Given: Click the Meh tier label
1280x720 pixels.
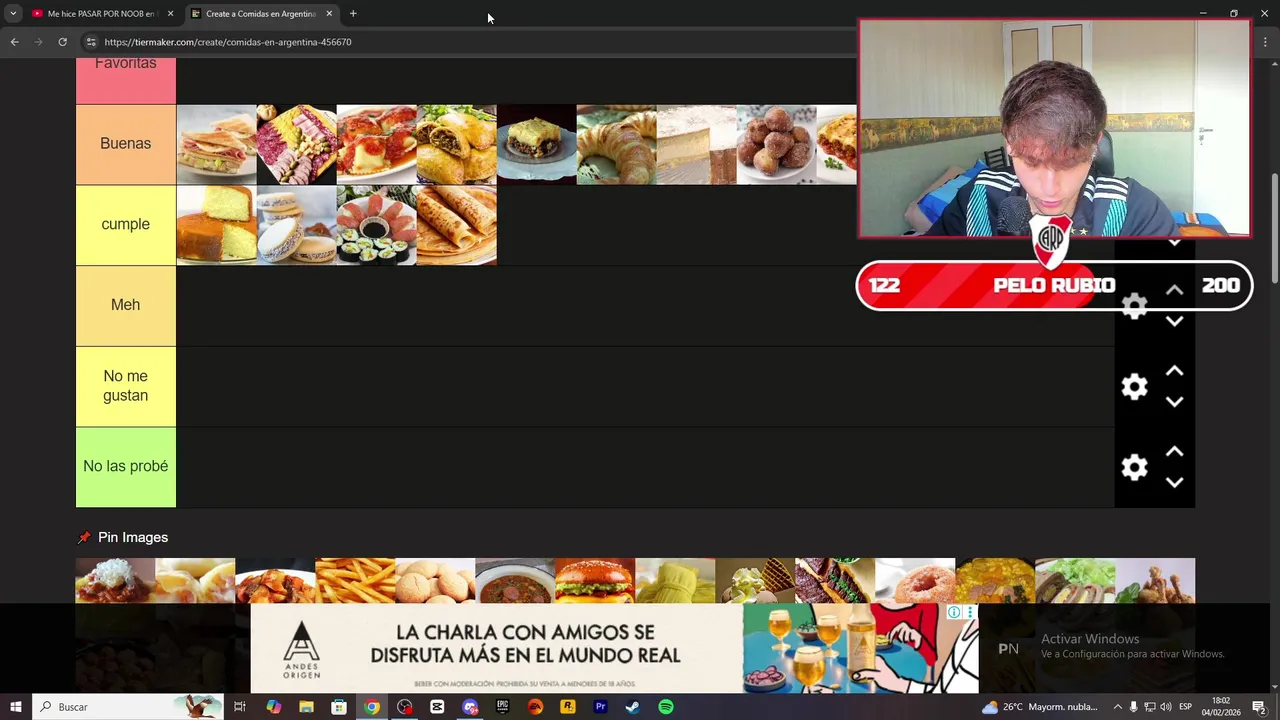Looking at the screenshot, I should (x=126, y=306).
